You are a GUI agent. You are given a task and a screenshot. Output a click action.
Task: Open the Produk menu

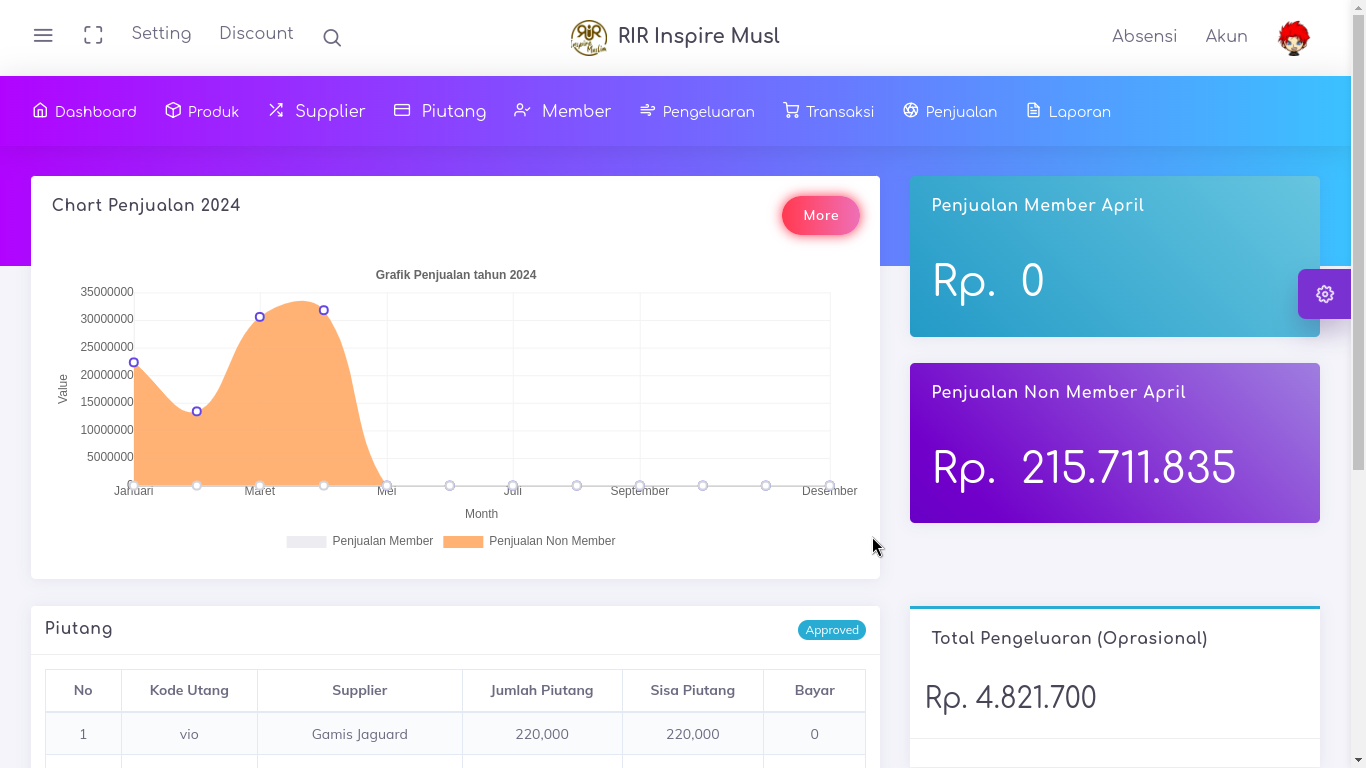202,111
